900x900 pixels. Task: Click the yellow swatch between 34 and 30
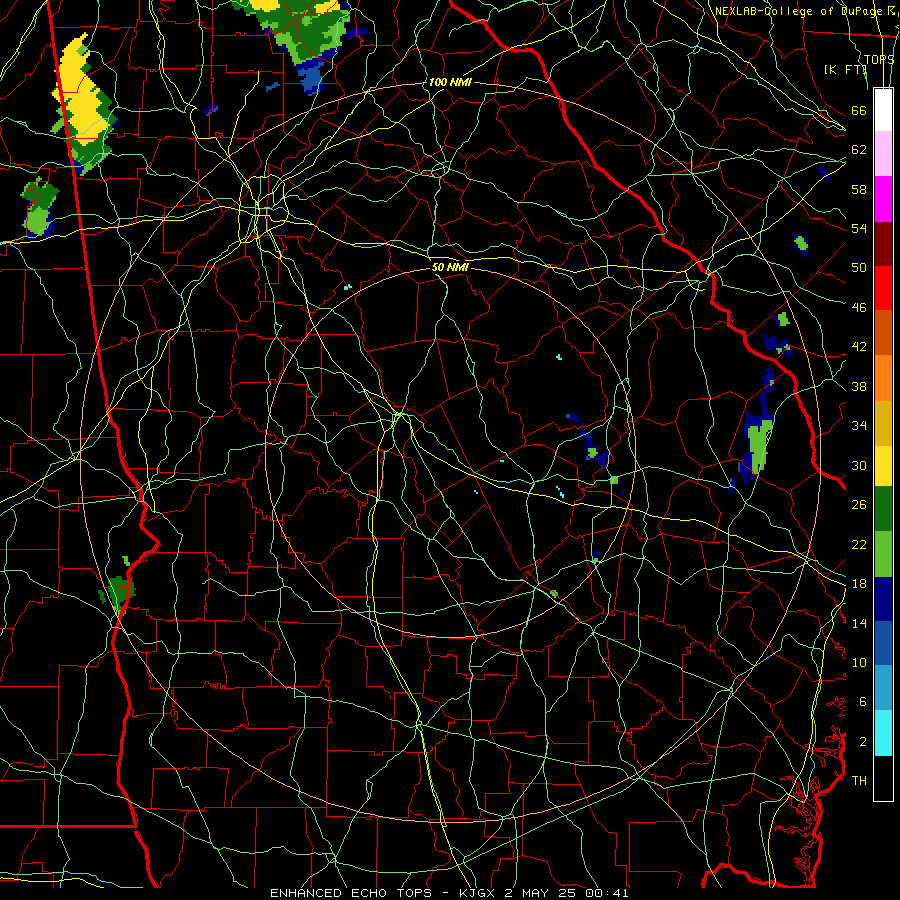tap(883, 465)
